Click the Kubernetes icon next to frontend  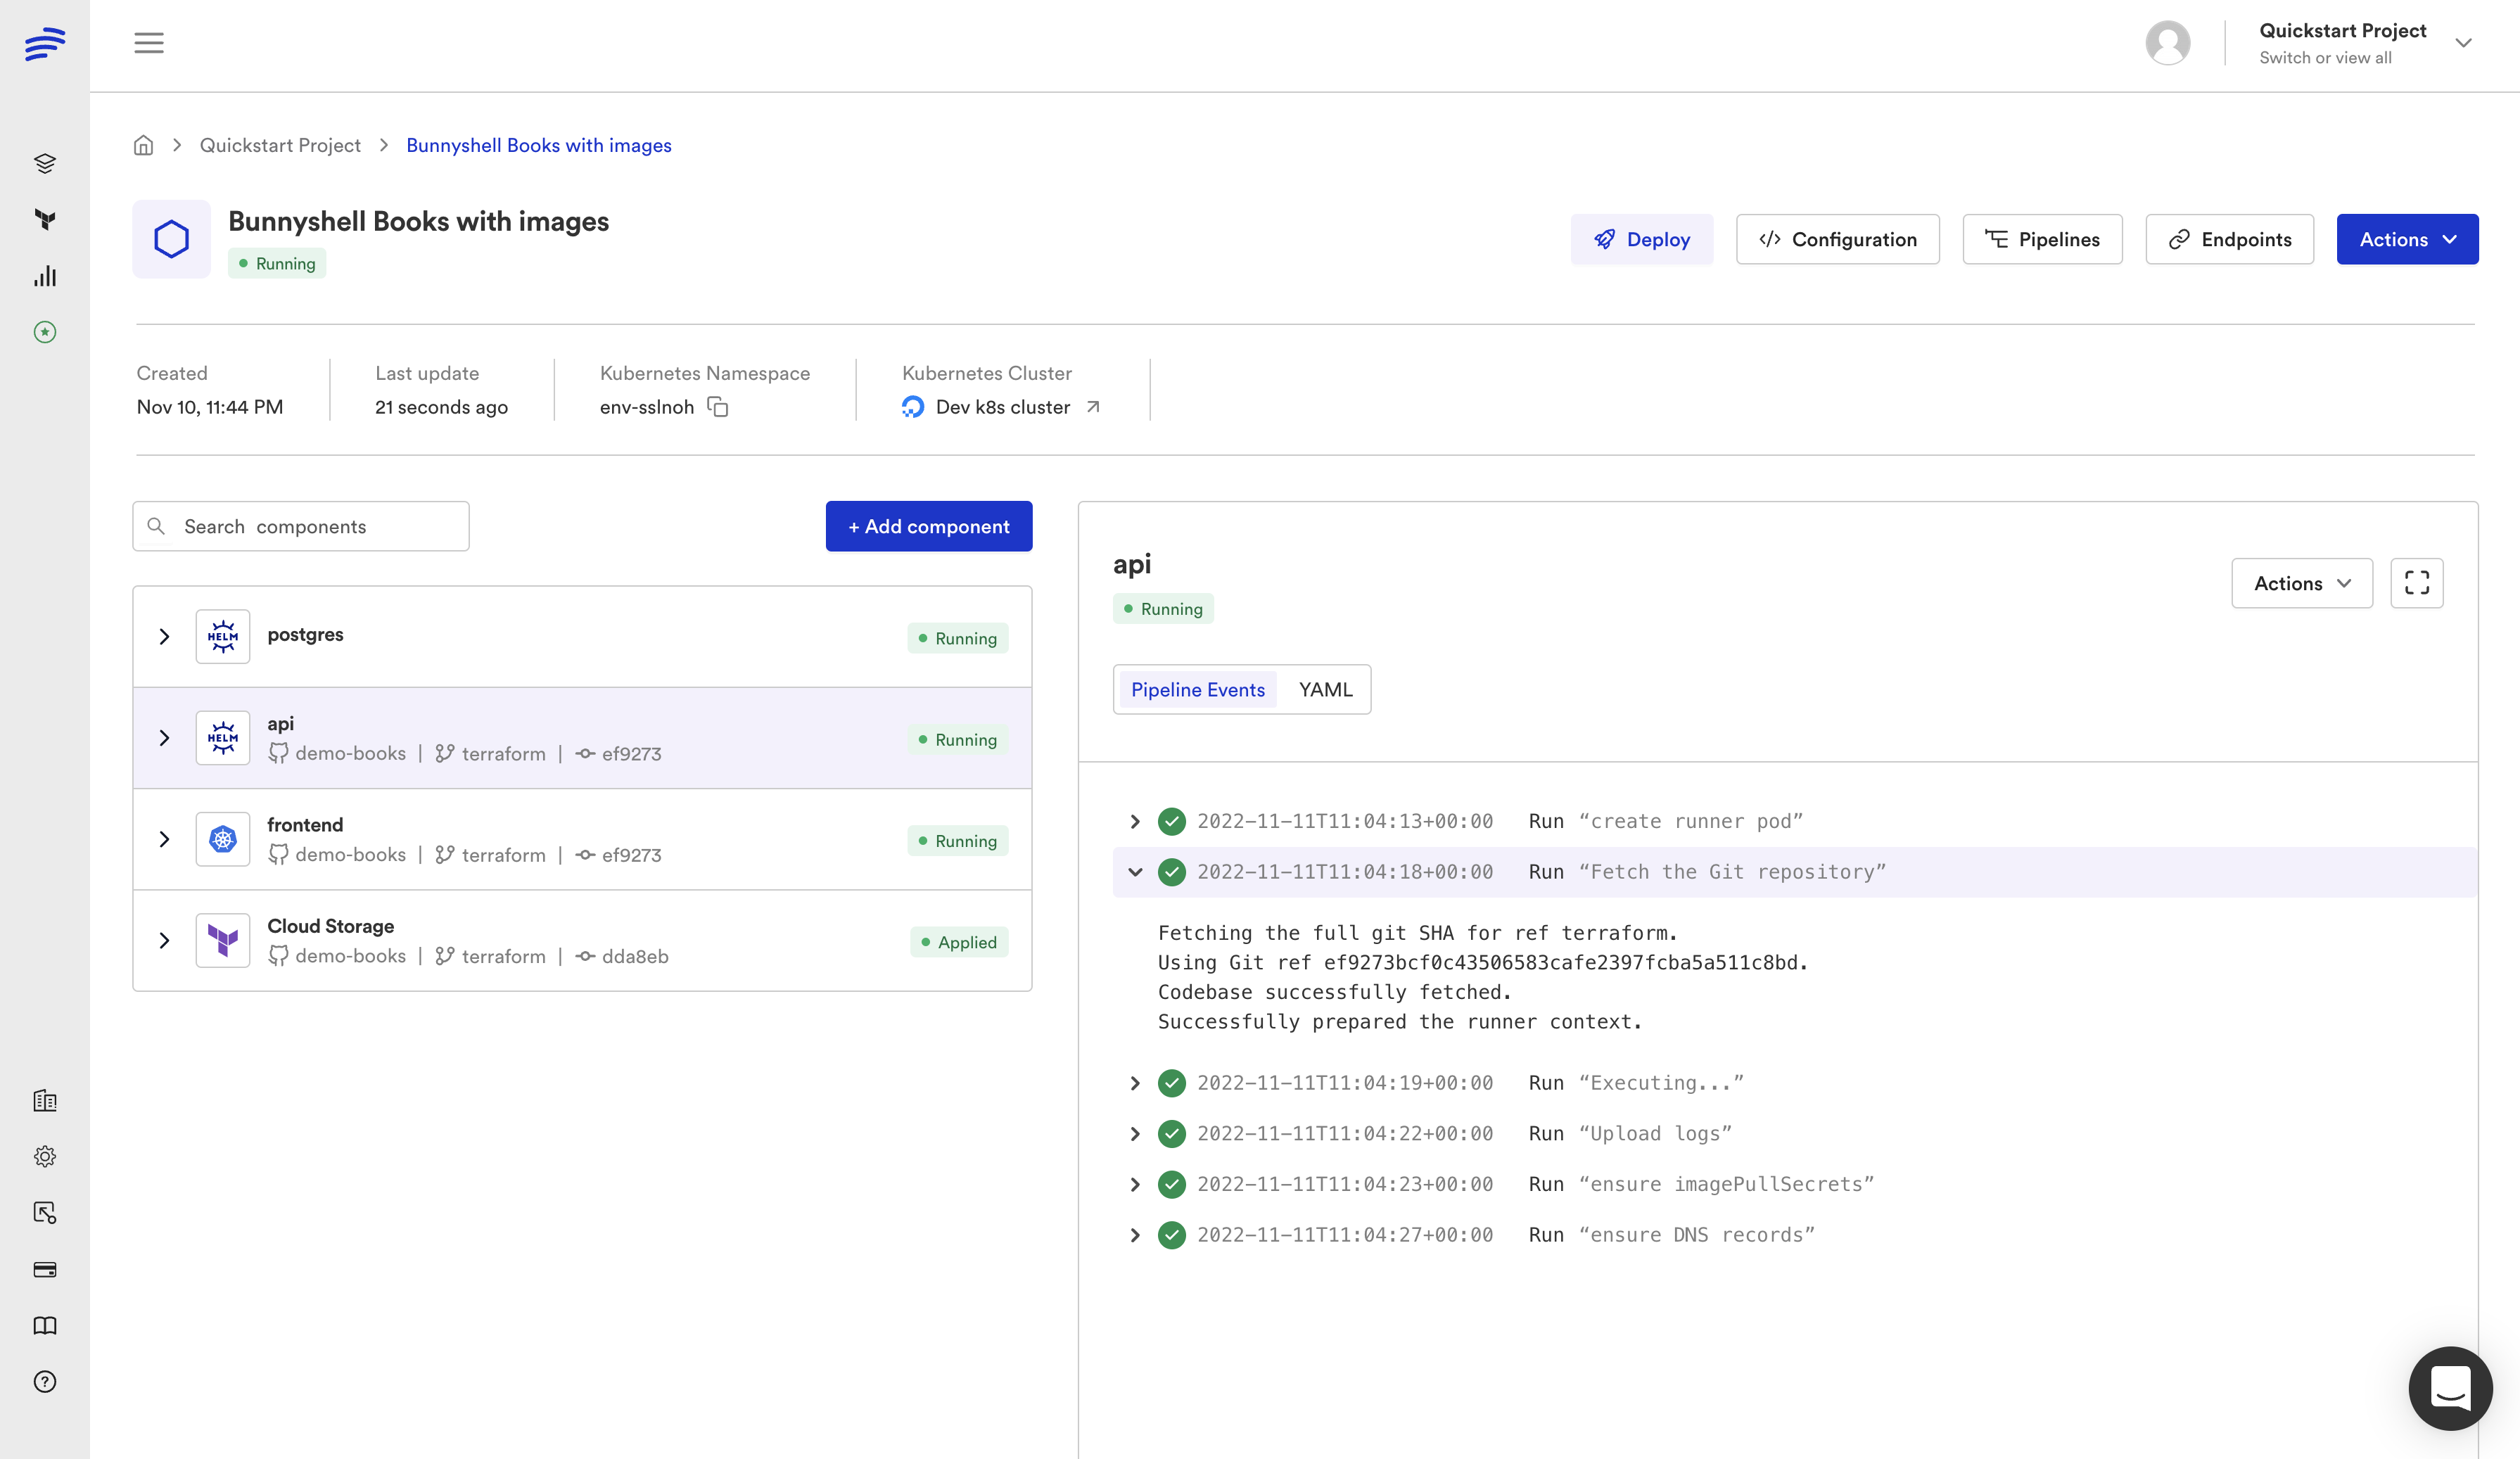222,839
